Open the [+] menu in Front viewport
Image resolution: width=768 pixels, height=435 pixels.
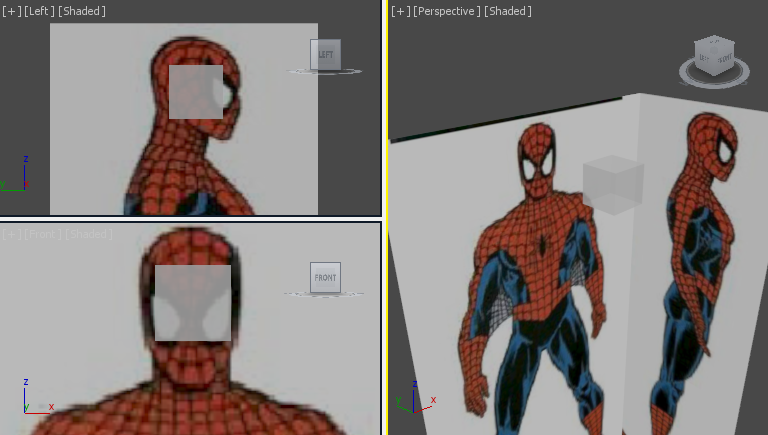tap(11, 234)
